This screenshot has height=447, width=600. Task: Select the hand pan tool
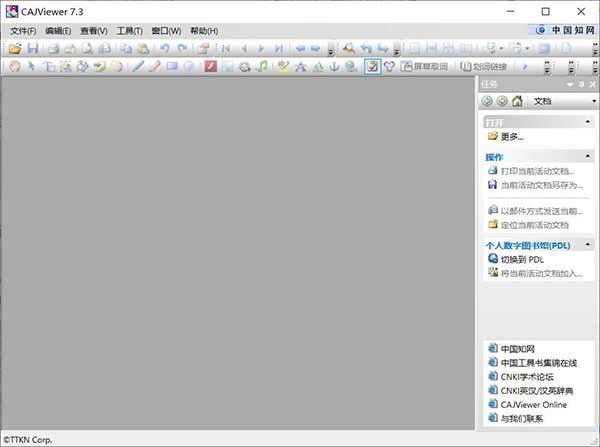click(13, 67)
